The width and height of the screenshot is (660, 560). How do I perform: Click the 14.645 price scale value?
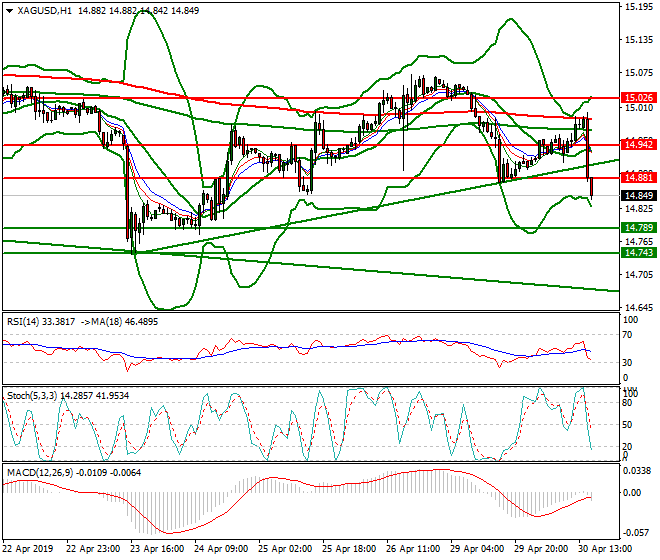coord(639,308)
